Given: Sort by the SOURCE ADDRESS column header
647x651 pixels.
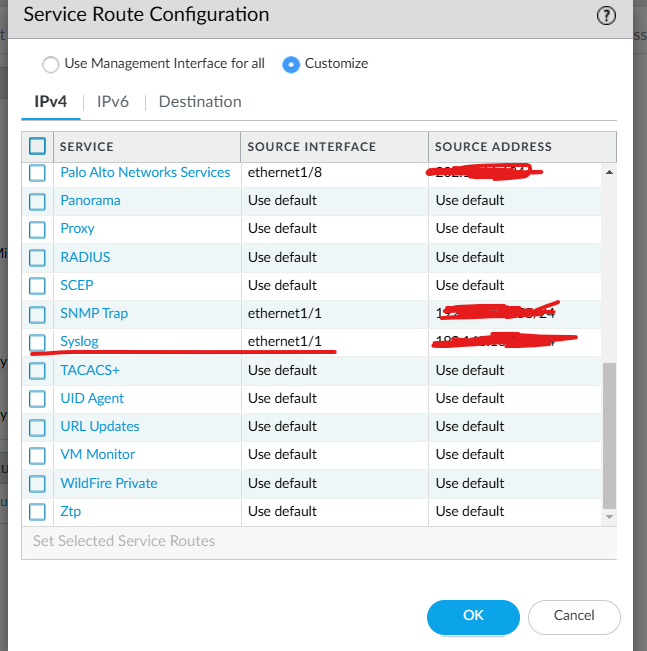Looking at the screenshot, I should (x=522, y=147).
